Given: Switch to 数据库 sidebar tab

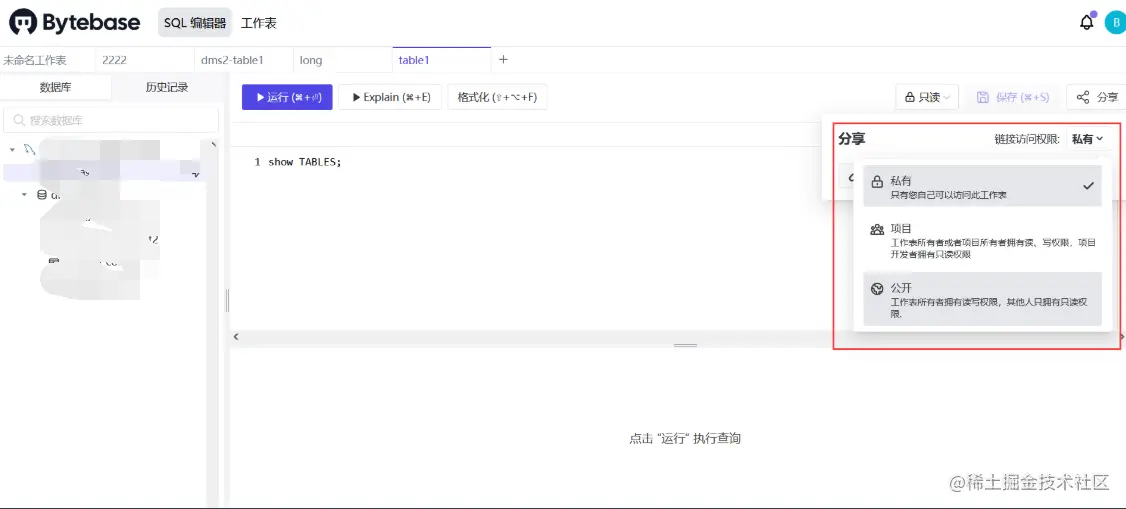Looking at the screenshot, I should coord(55,88).
